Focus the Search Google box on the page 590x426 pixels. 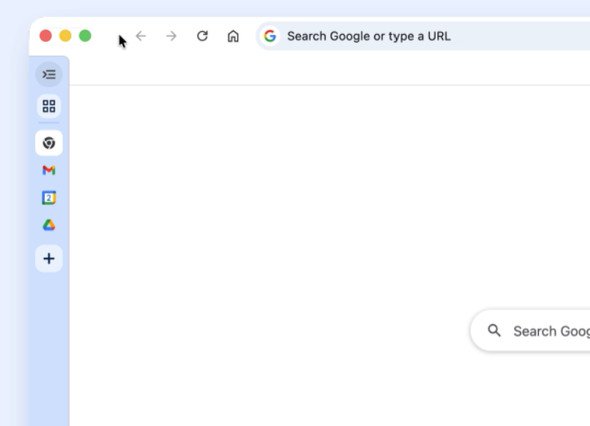point(530,331)
